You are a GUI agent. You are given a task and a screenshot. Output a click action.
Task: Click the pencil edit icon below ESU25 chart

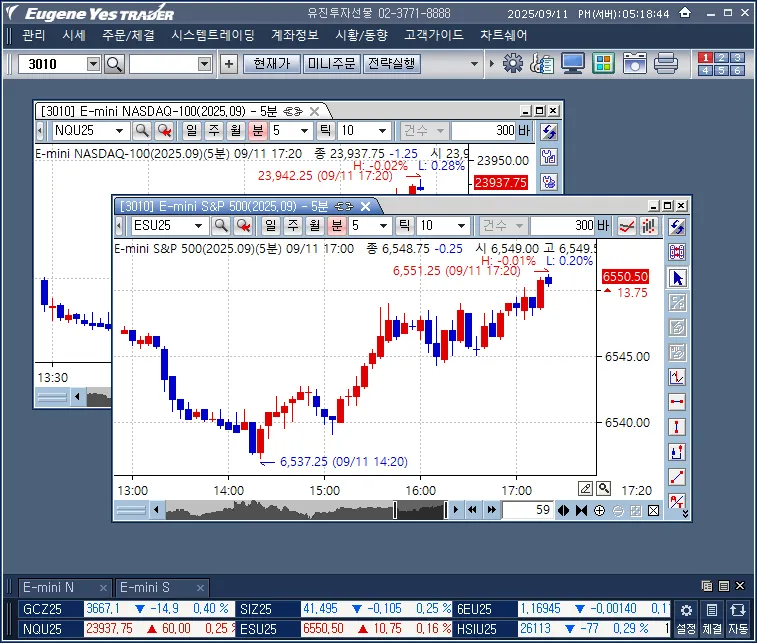[586, 489]
